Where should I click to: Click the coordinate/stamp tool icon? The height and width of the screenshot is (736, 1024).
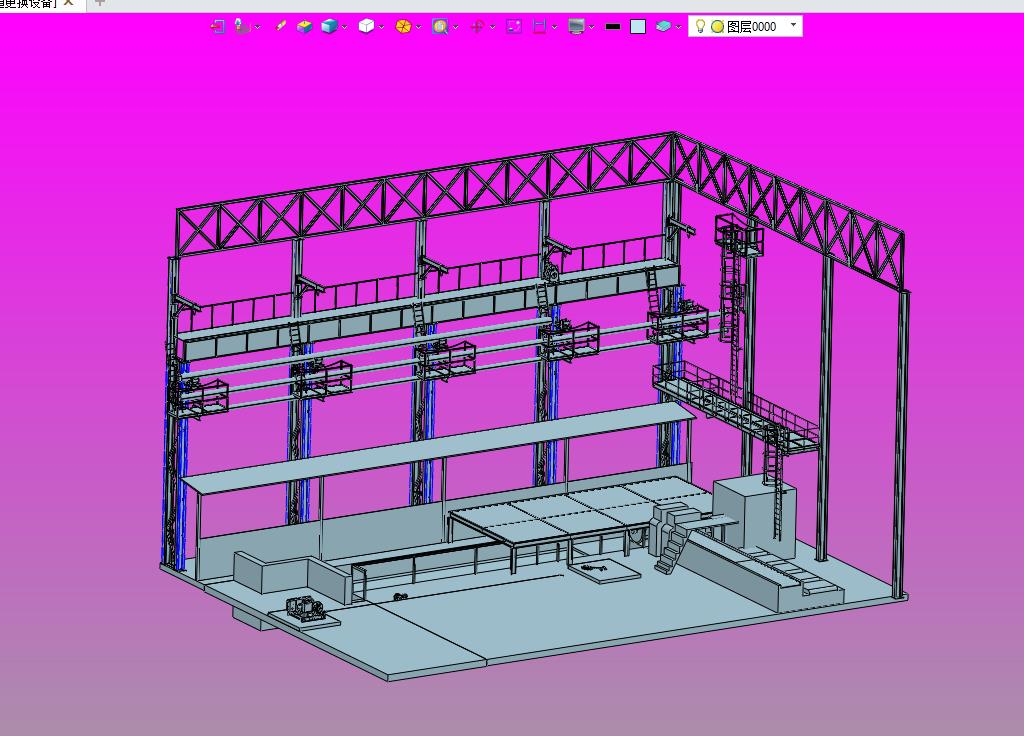242,26
